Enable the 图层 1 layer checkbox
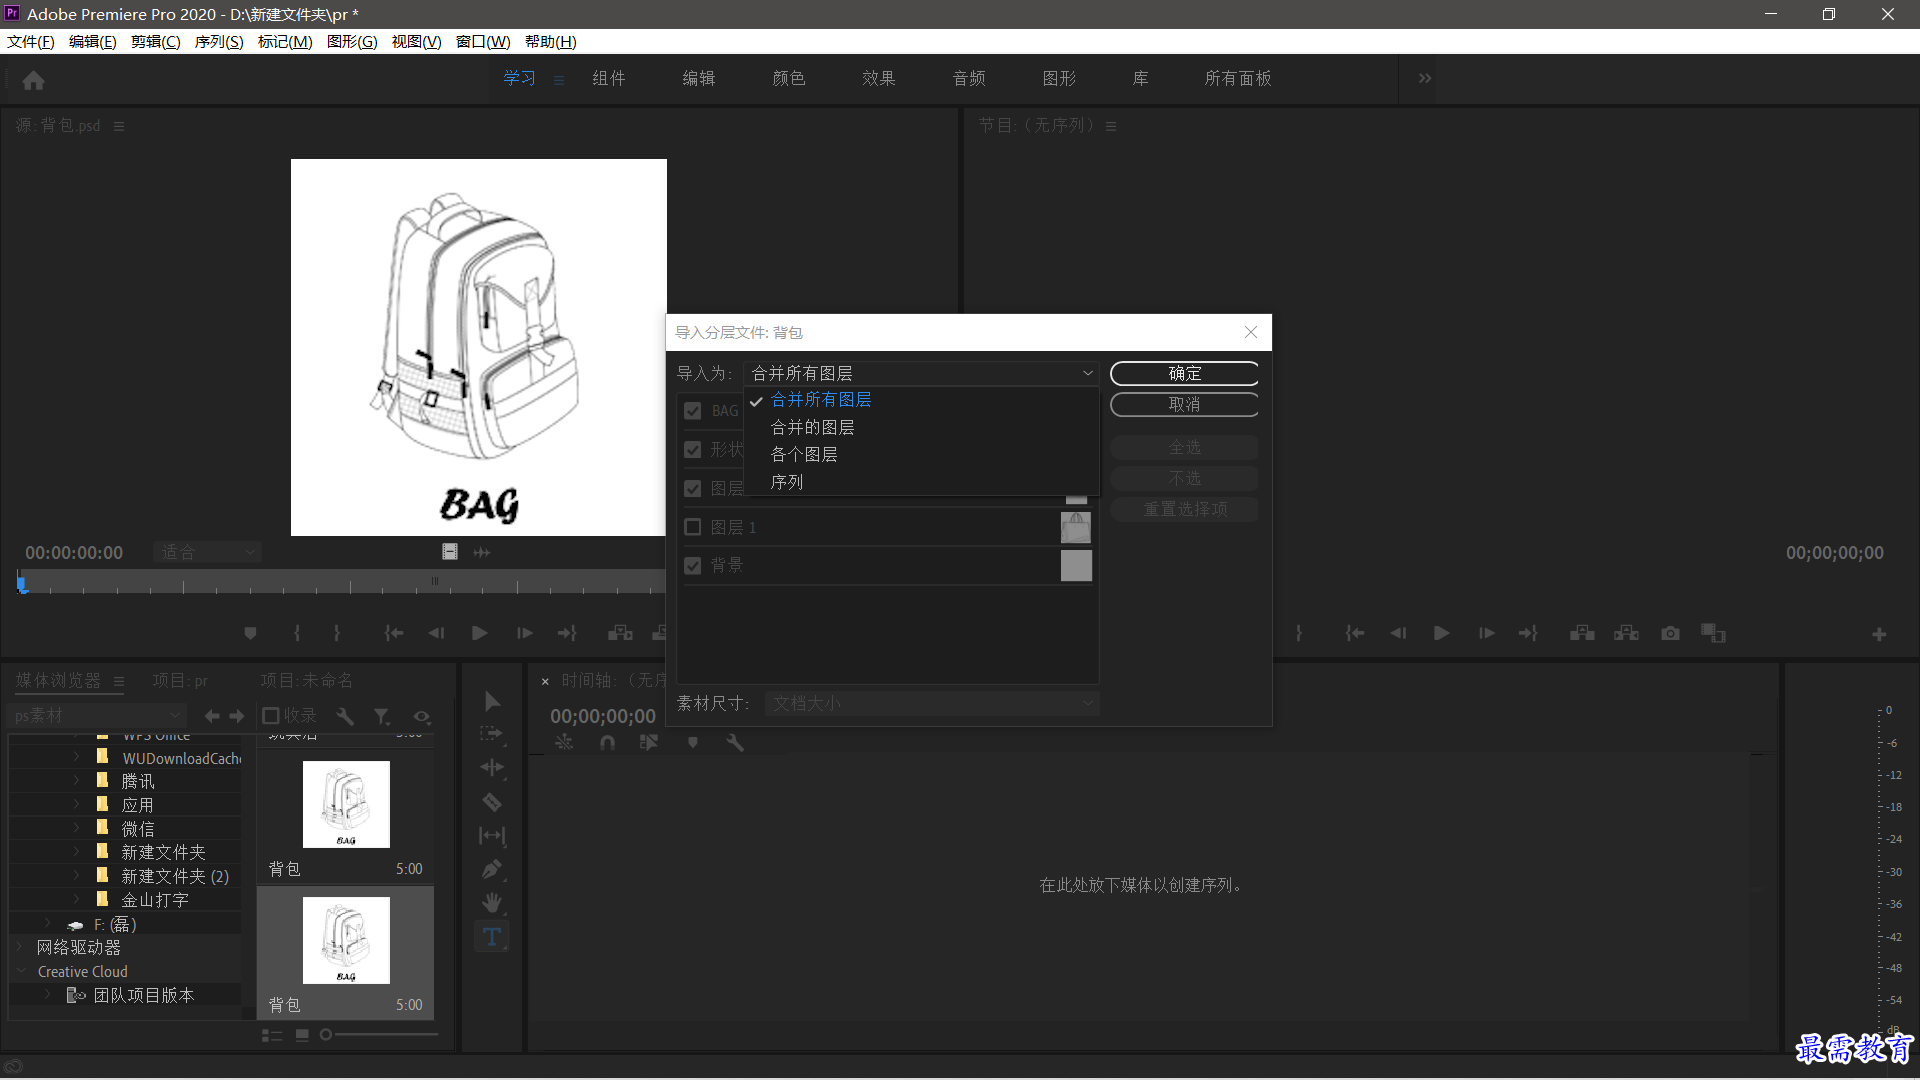This screenshot has width=1920, height=1080. coord(692,527)
